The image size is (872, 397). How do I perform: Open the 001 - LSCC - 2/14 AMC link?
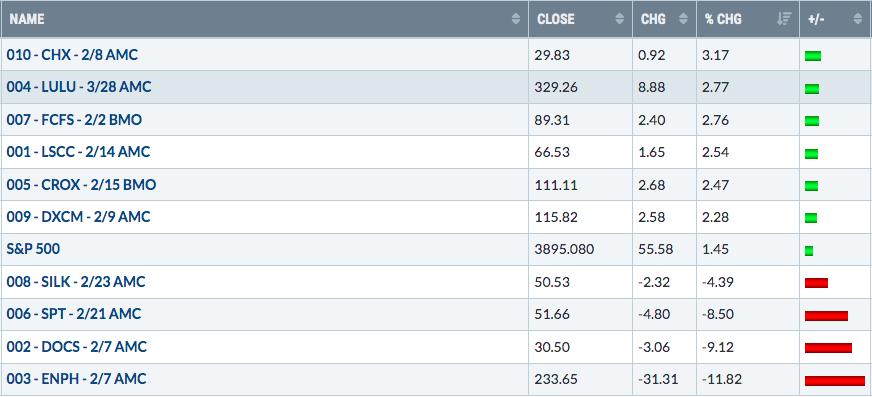(x=78, y=152)
